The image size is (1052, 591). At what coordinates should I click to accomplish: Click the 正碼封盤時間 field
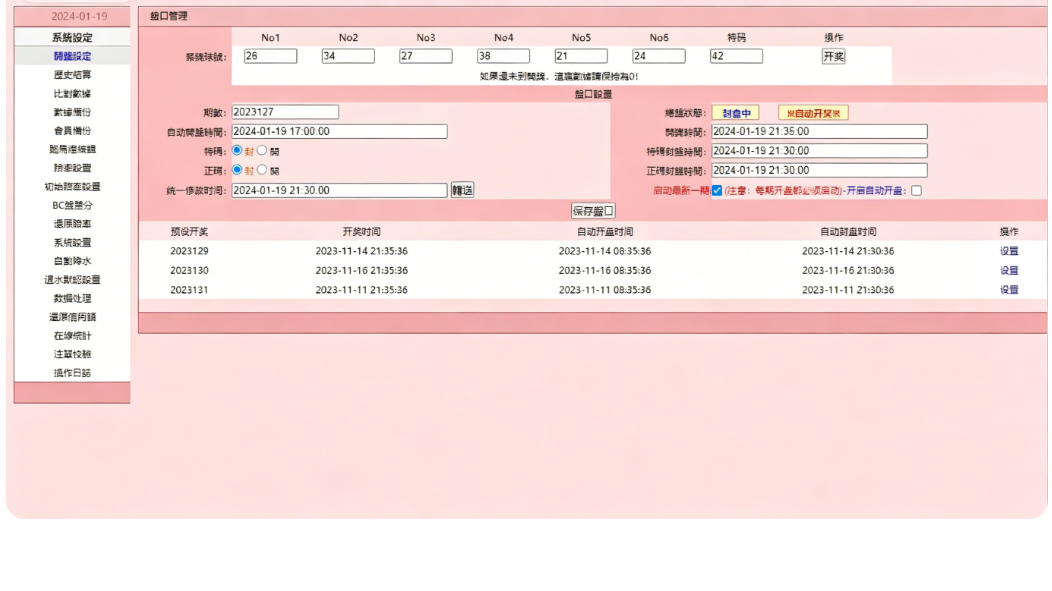[x=820, y=170]
